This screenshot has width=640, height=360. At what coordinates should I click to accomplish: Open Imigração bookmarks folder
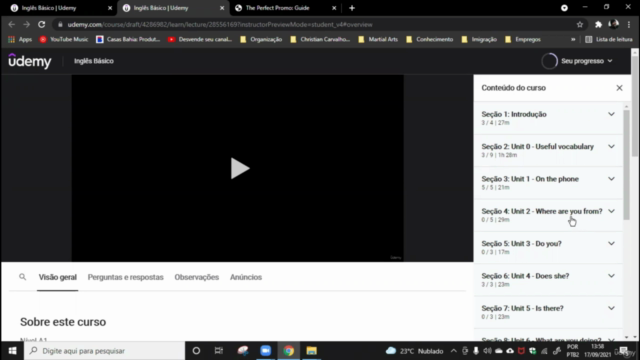(x=479, y=39)
